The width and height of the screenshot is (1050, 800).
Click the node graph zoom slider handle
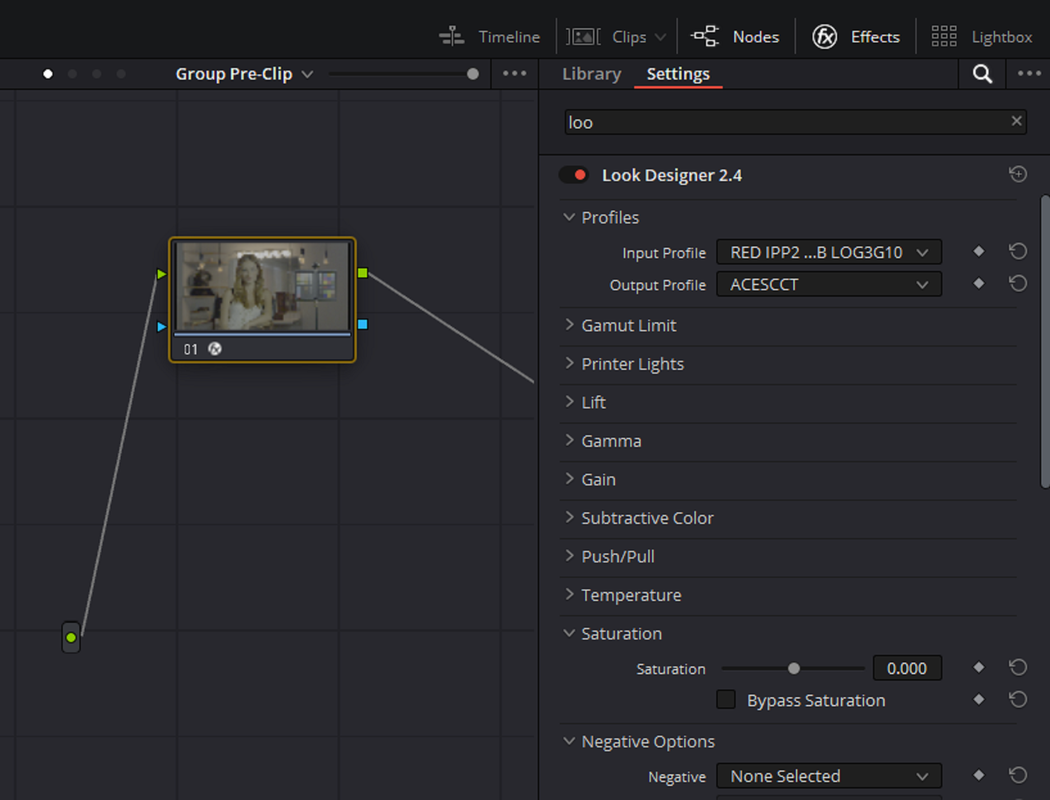[473, 74]
